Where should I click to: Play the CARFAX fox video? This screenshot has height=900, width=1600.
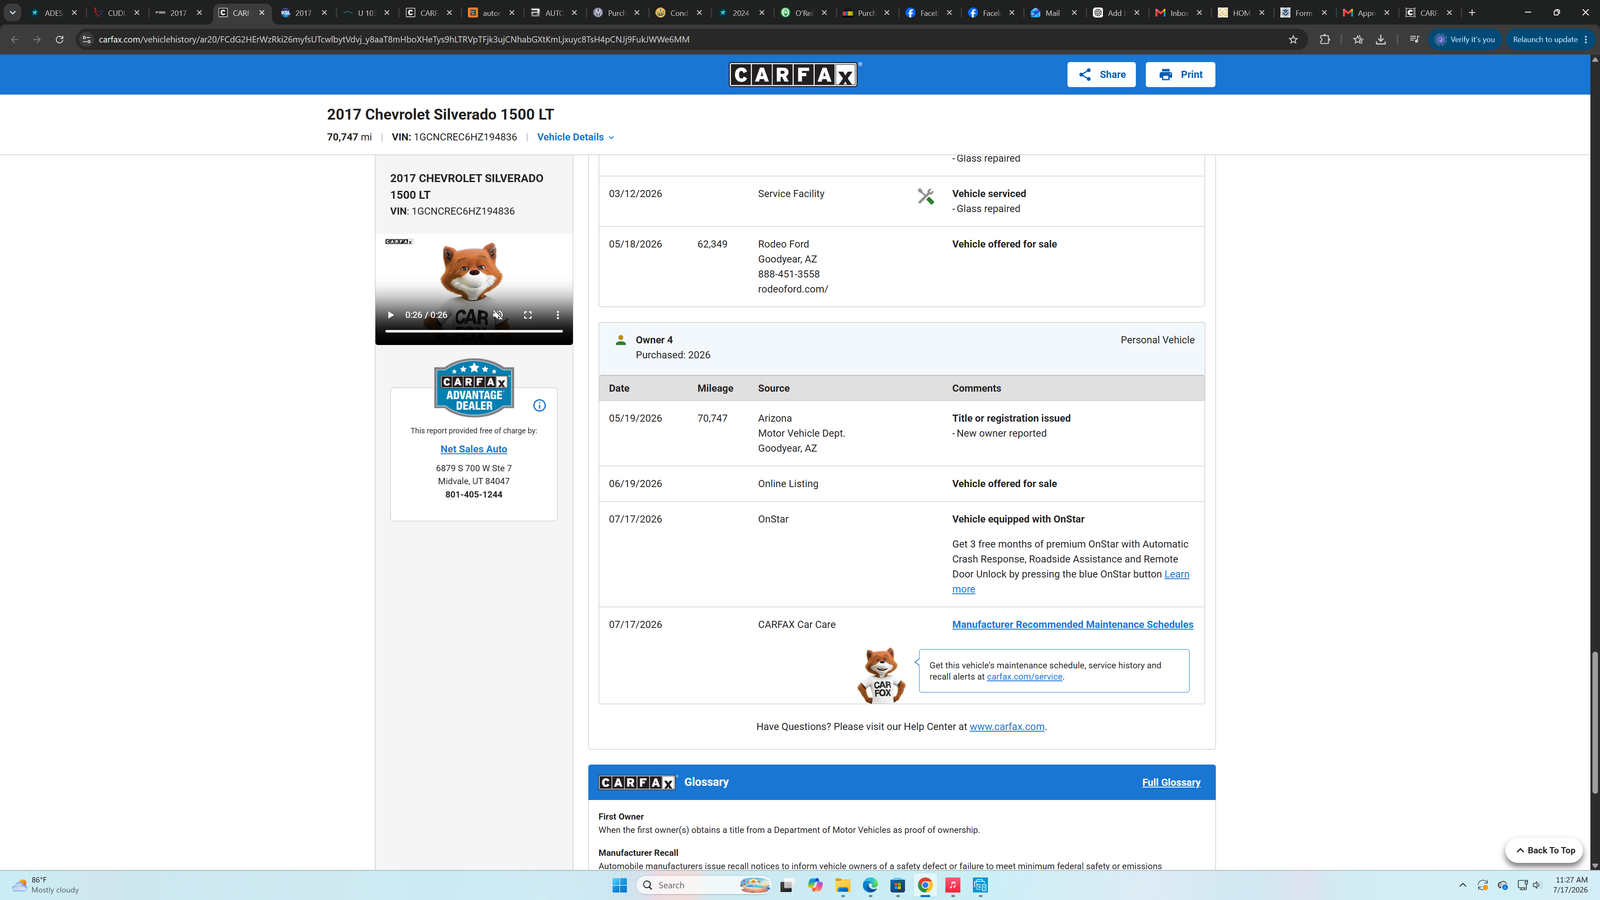click(x=391, y=315)
